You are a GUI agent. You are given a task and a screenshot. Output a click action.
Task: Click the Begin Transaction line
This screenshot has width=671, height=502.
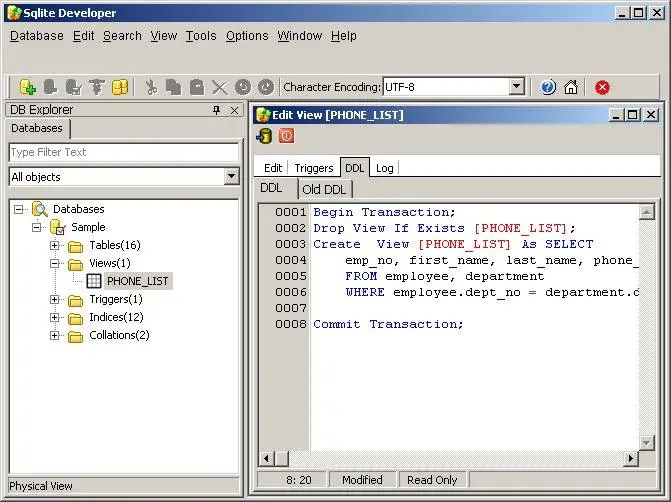384,212
